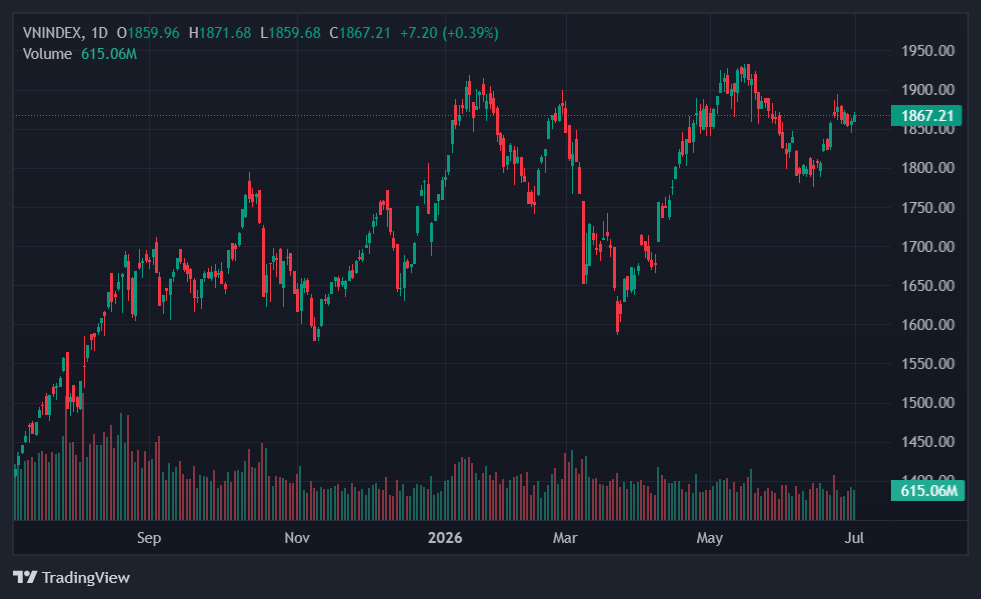Click the VNINDEX symbol label
This screenshot has height=599, width=981.
click(x=52, y=33)
